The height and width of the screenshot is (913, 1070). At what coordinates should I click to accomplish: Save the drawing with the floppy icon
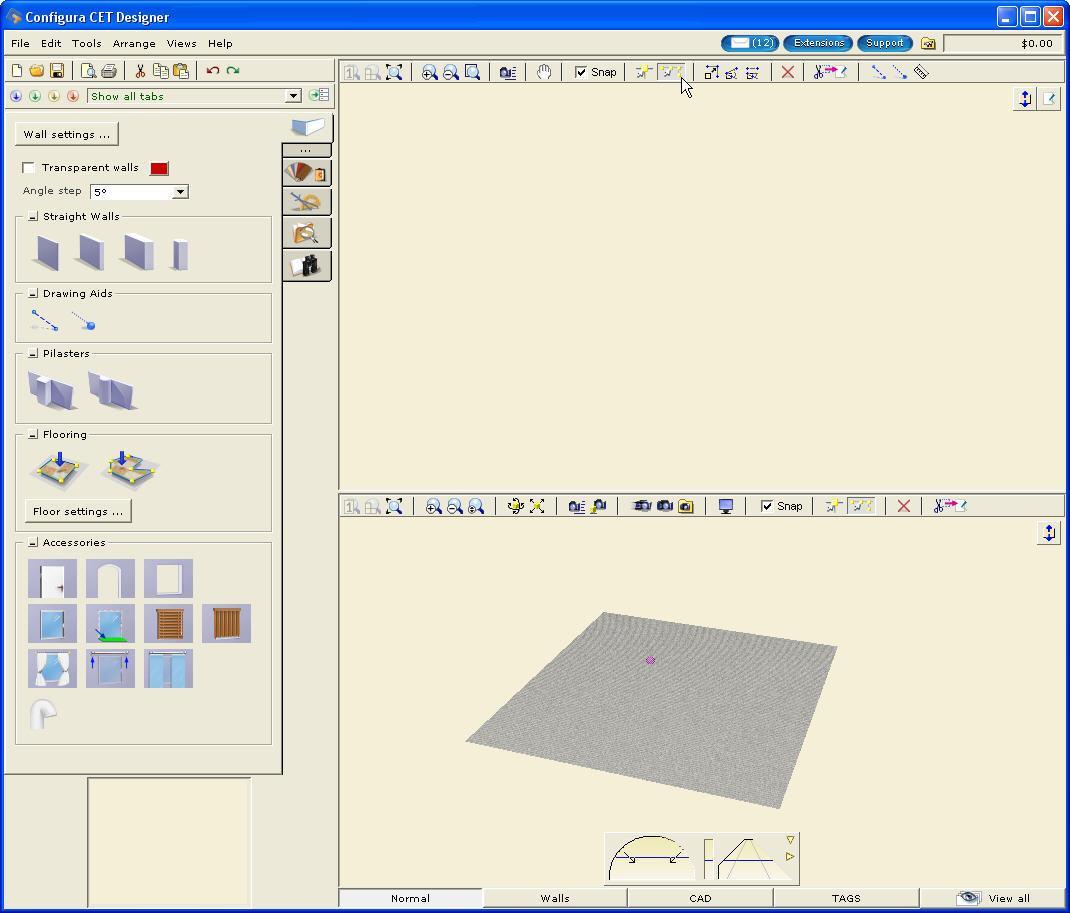coord(57,70)
